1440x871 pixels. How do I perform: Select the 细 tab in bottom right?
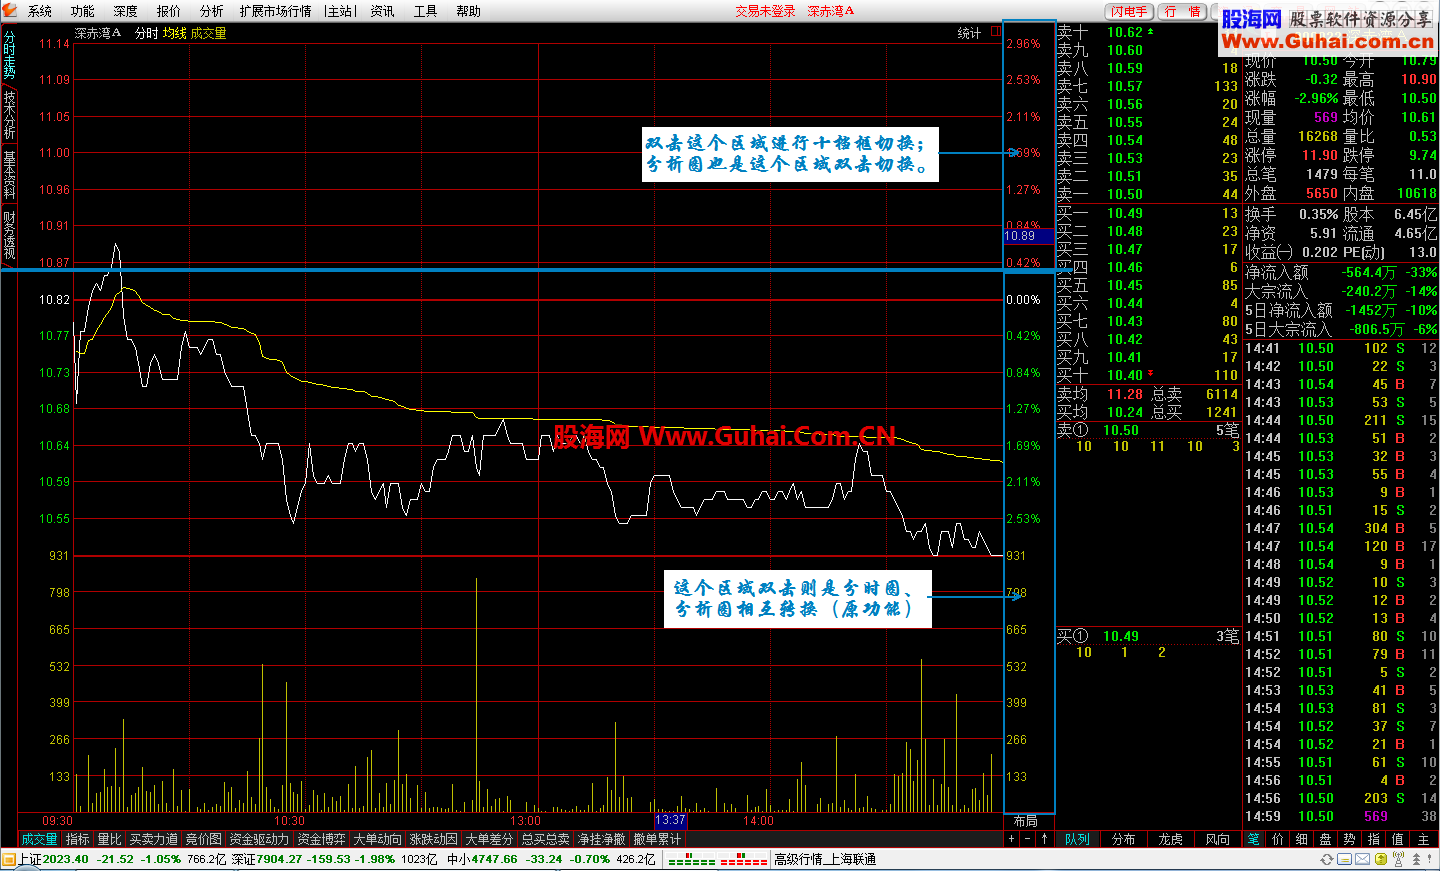(x=1302, y=839)
